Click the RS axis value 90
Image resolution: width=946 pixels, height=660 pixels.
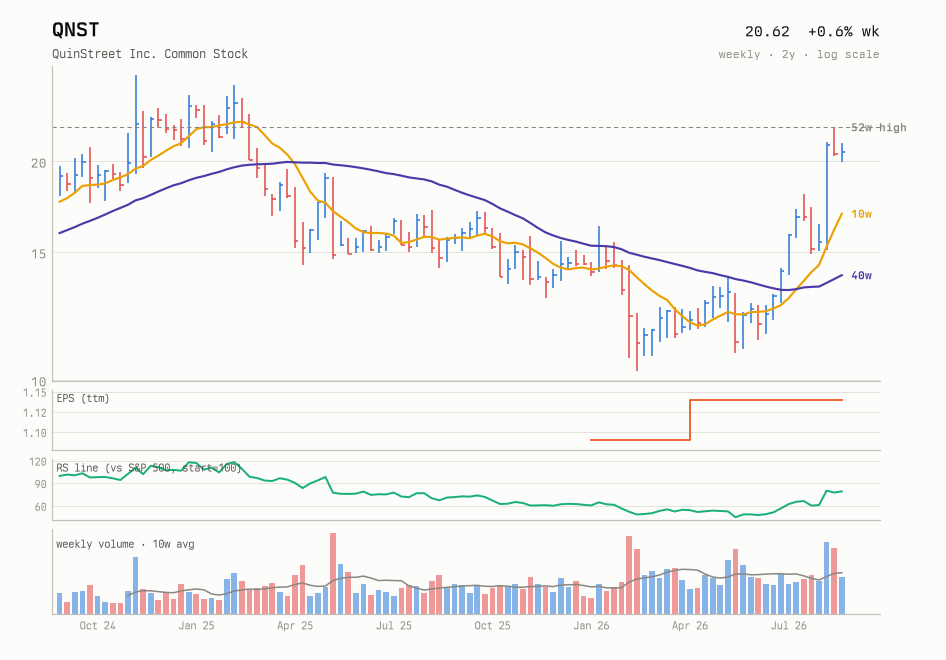[x=40, y=484]
